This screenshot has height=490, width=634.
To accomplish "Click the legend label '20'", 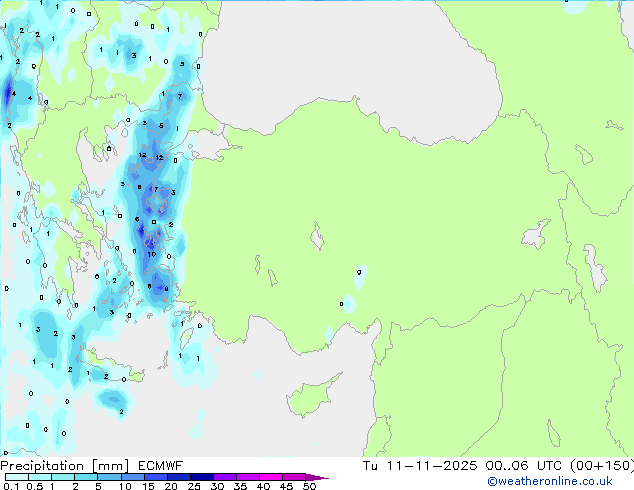I will (171, 486).
